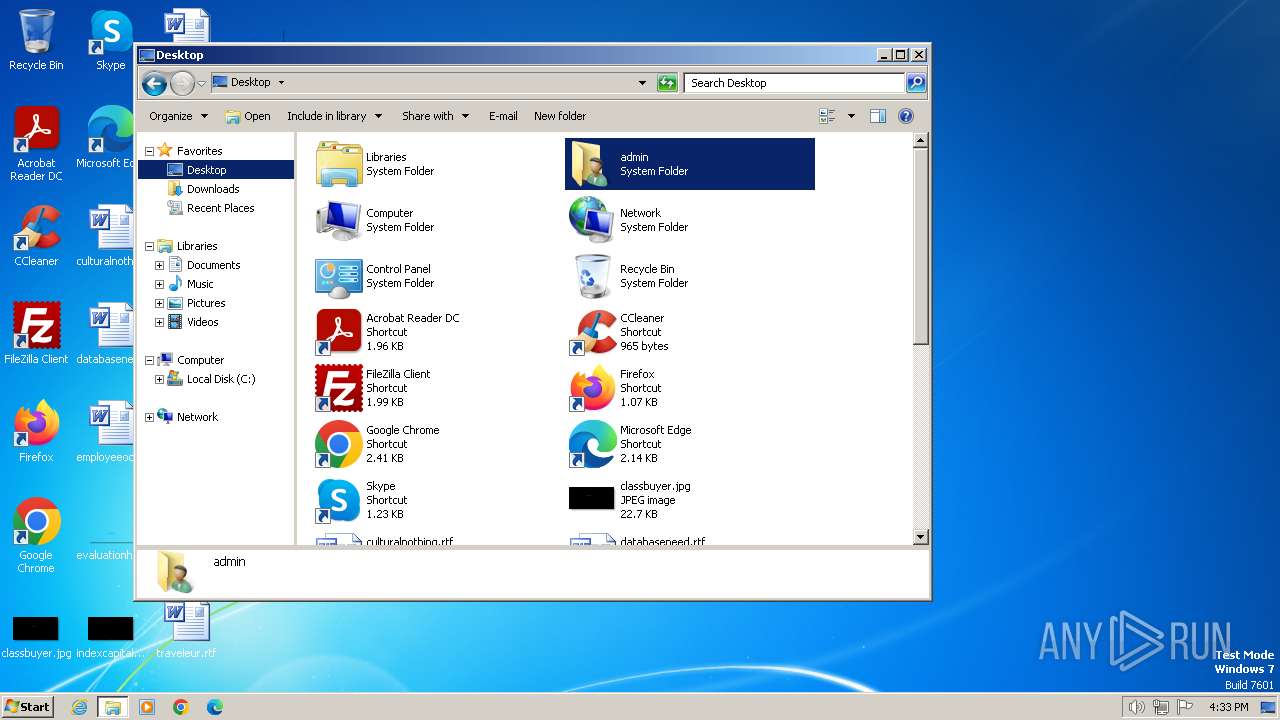
Task: Expand the Documents library node
Action: pyautogui.click(x=159, y=265)
